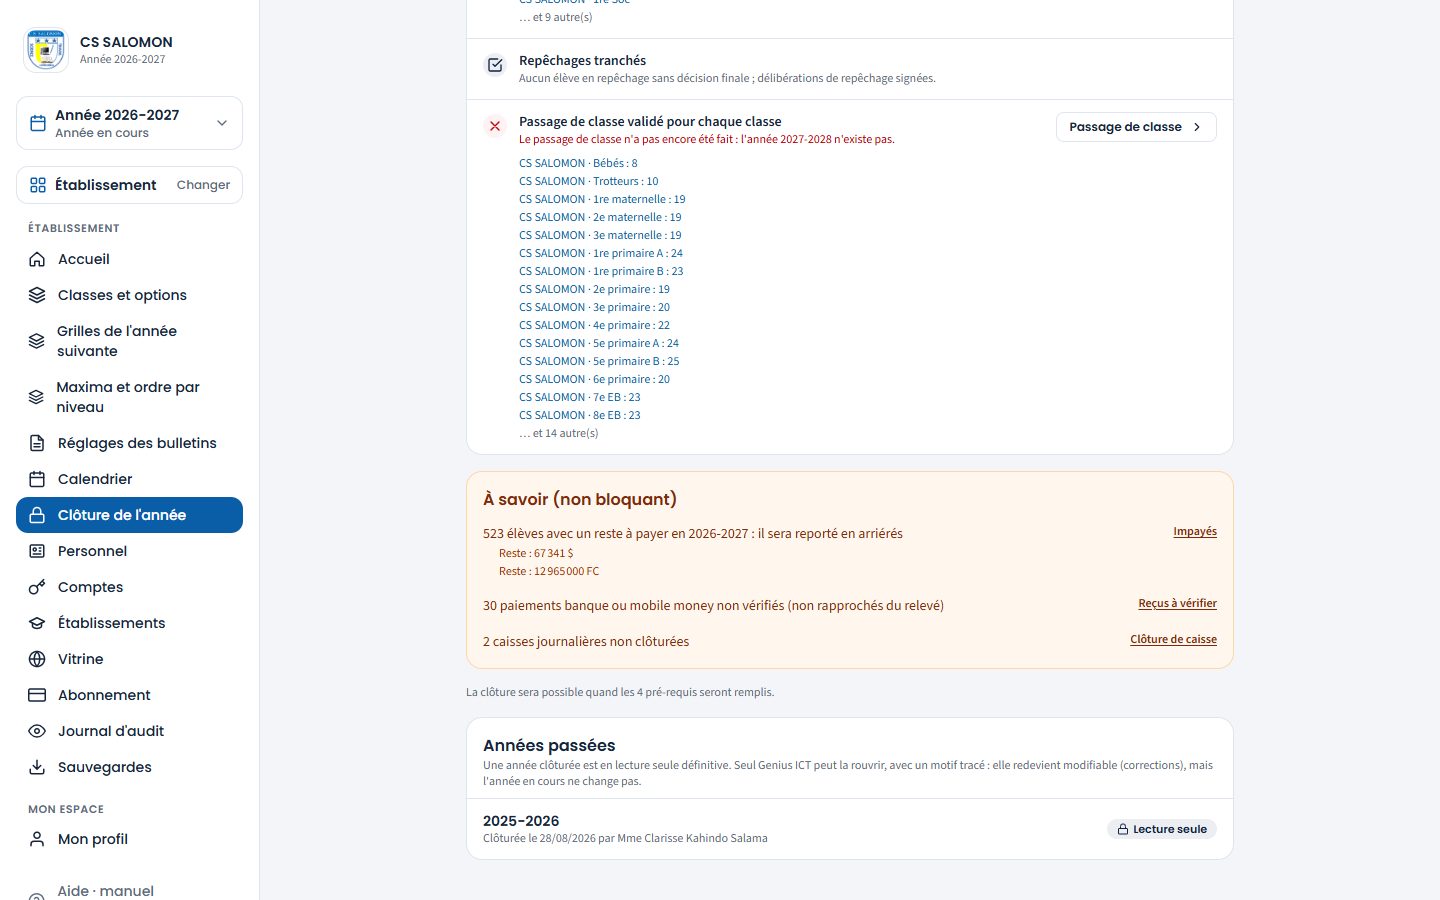Image resolution: width=1440 pixels, height=900 pixels.
Task: Open class link CS SALOMON · Trotteurs : 10
Action: click(x=589, y=181)
